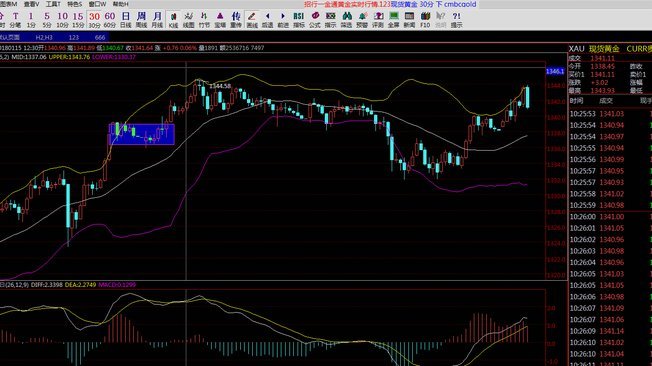
Task: Click the blue rectangle drawn on chart
Action: coord(142,134)
